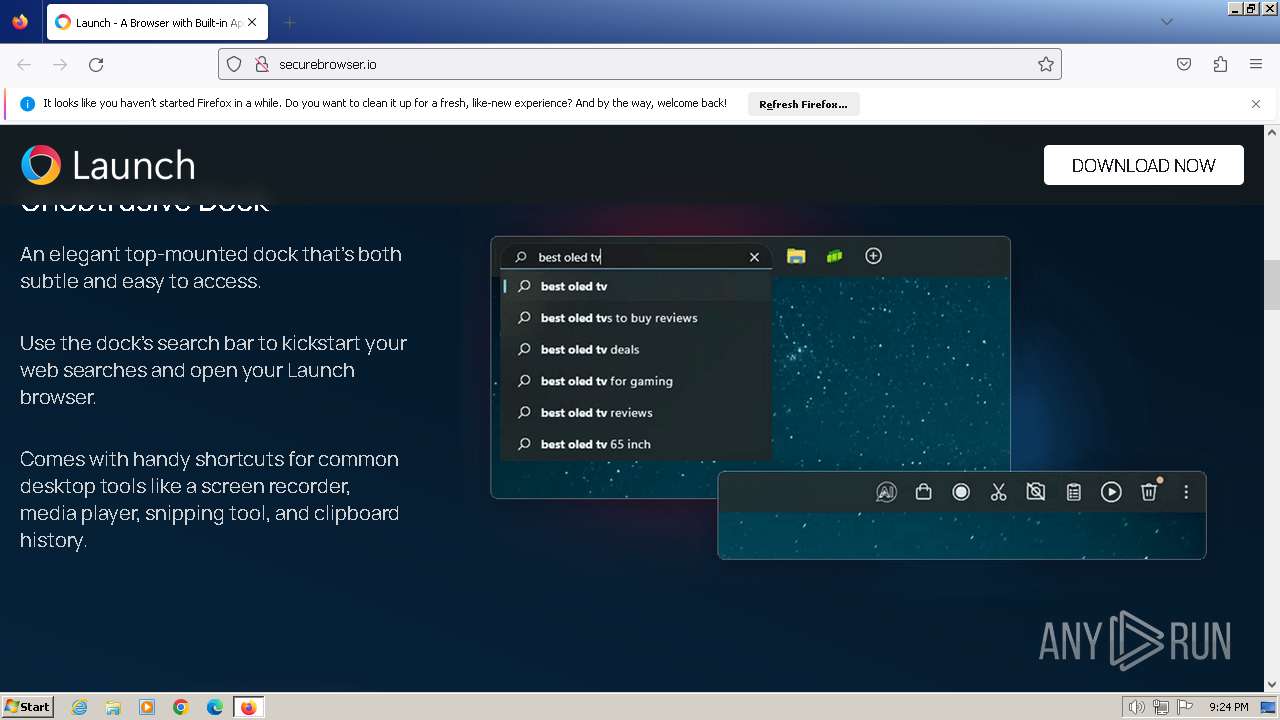
Task: Click the network tray icon
Action: coord(1161,707)
